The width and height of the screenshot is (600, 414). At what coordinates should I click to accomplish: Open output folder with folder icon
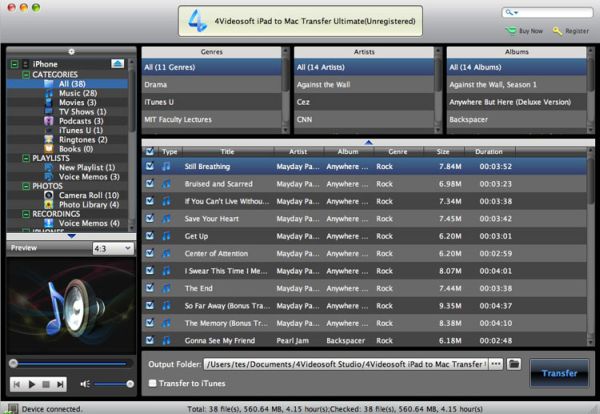coord(514,363)
